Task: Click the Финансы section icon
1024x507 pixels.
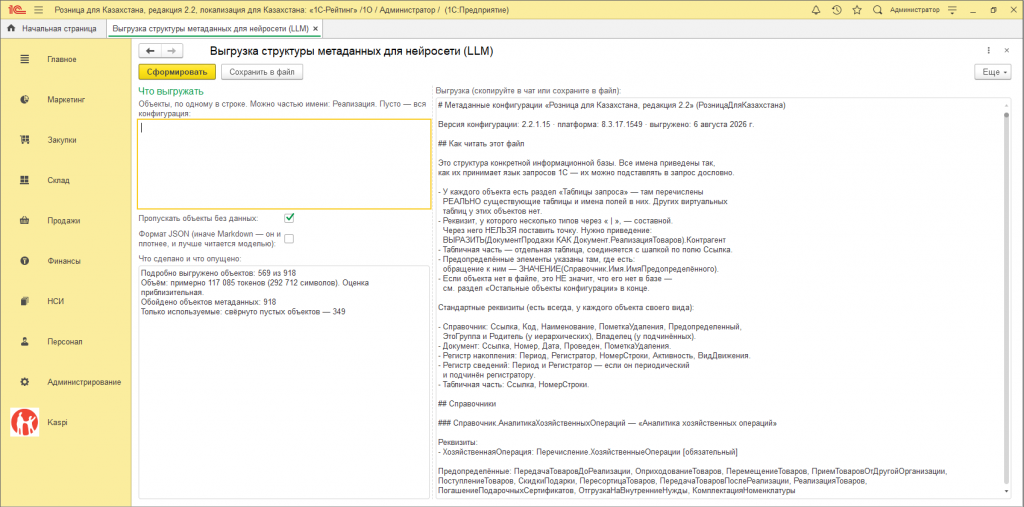Action: click(25, 261)
